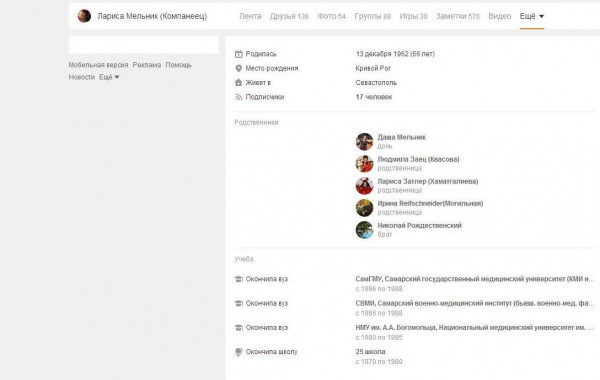Open the Игры 30 tab
This screenshot has height=380, width=600.
tap(413, 16)
